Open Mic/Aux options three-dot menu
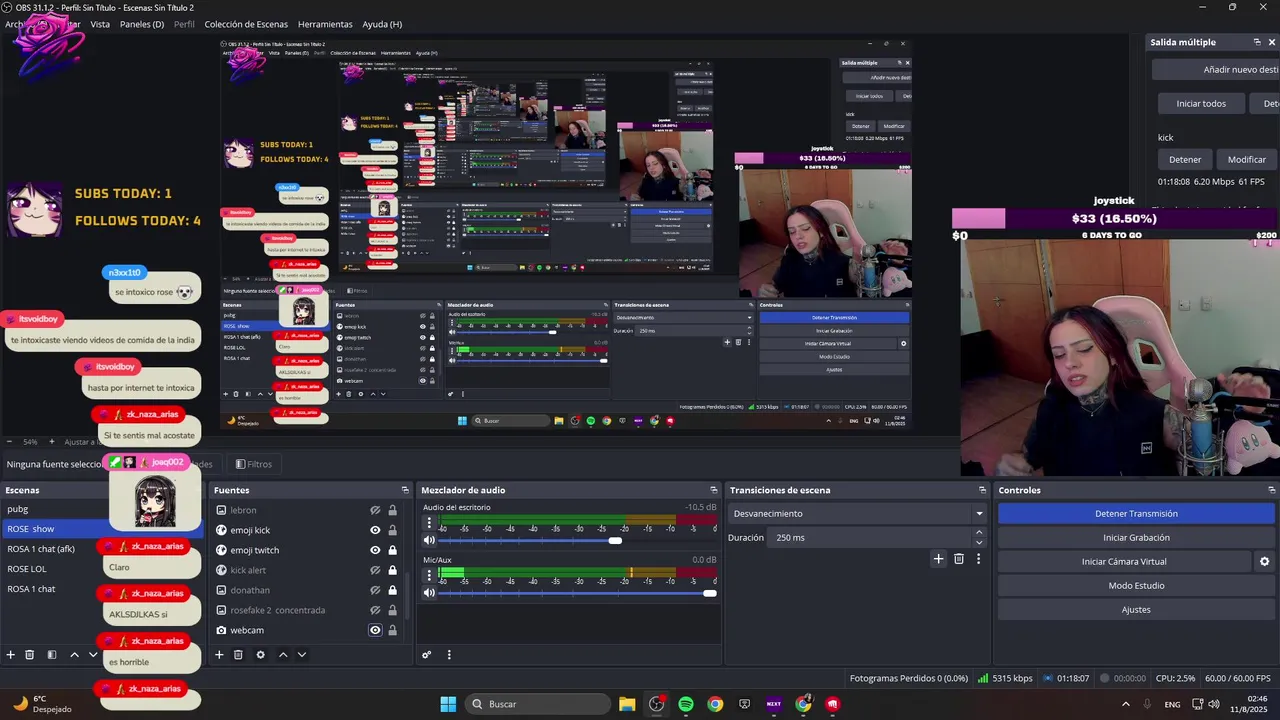This screenshot has width=1280, height=720. point(428,576)
